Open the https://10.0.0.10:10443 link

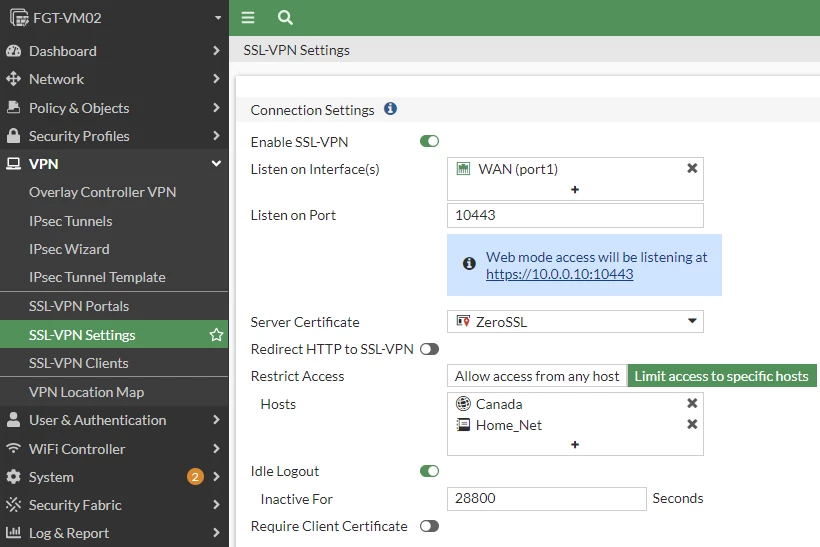click(x=560, y=274)
